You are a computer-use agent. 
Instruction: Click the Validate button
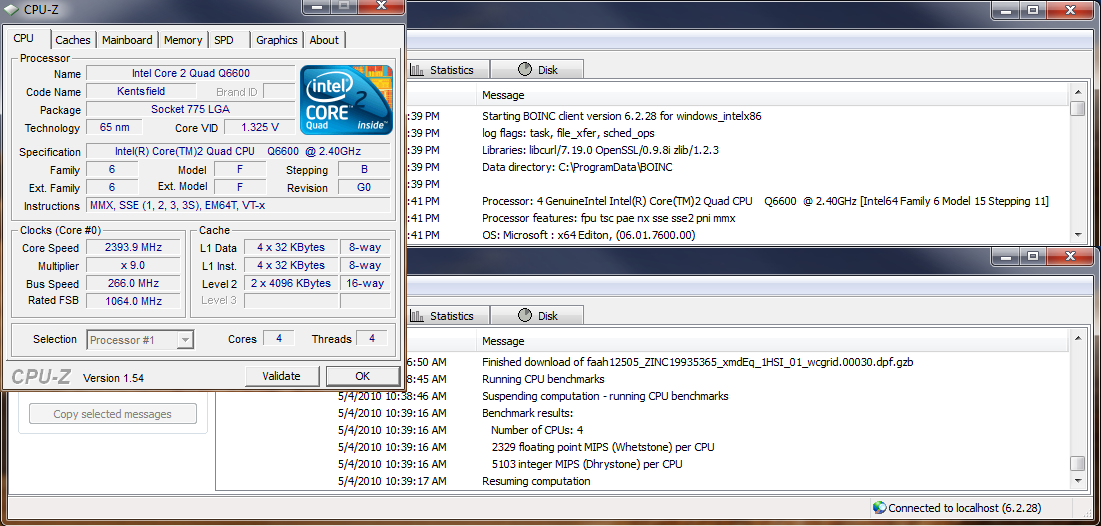[x=282, y=376]
